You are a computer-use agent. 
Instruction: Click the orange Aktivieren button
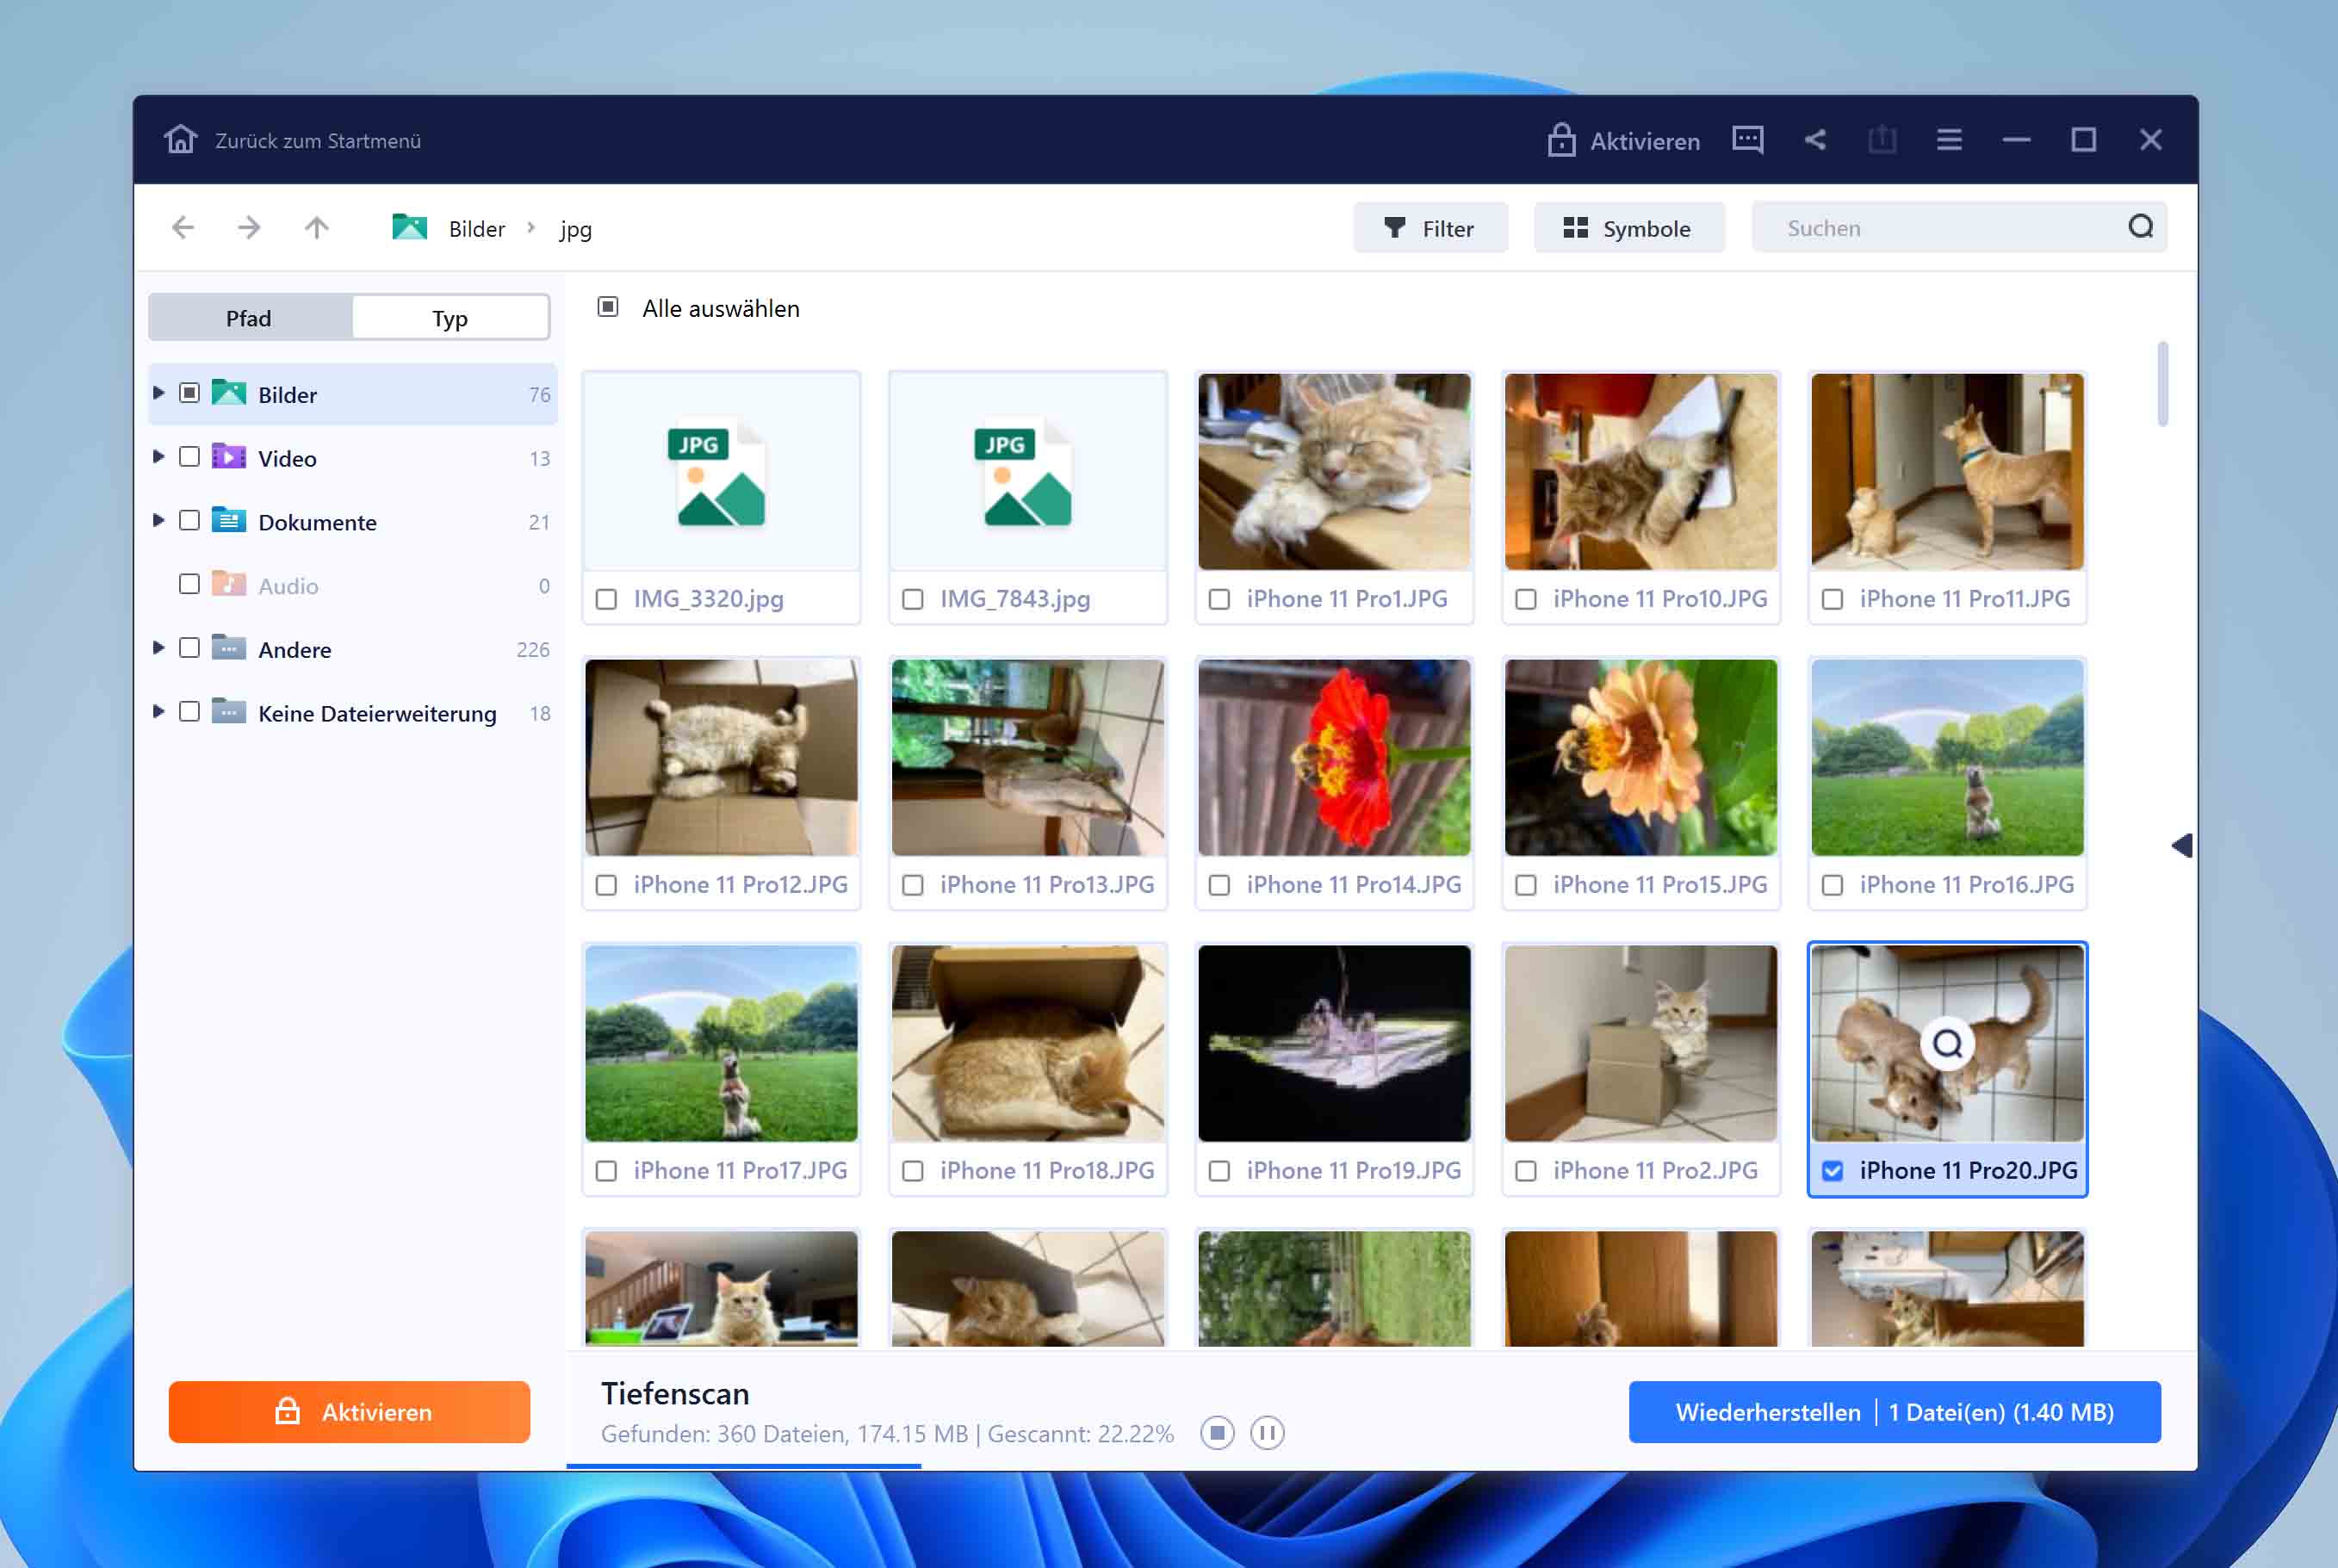[349, 1412]
